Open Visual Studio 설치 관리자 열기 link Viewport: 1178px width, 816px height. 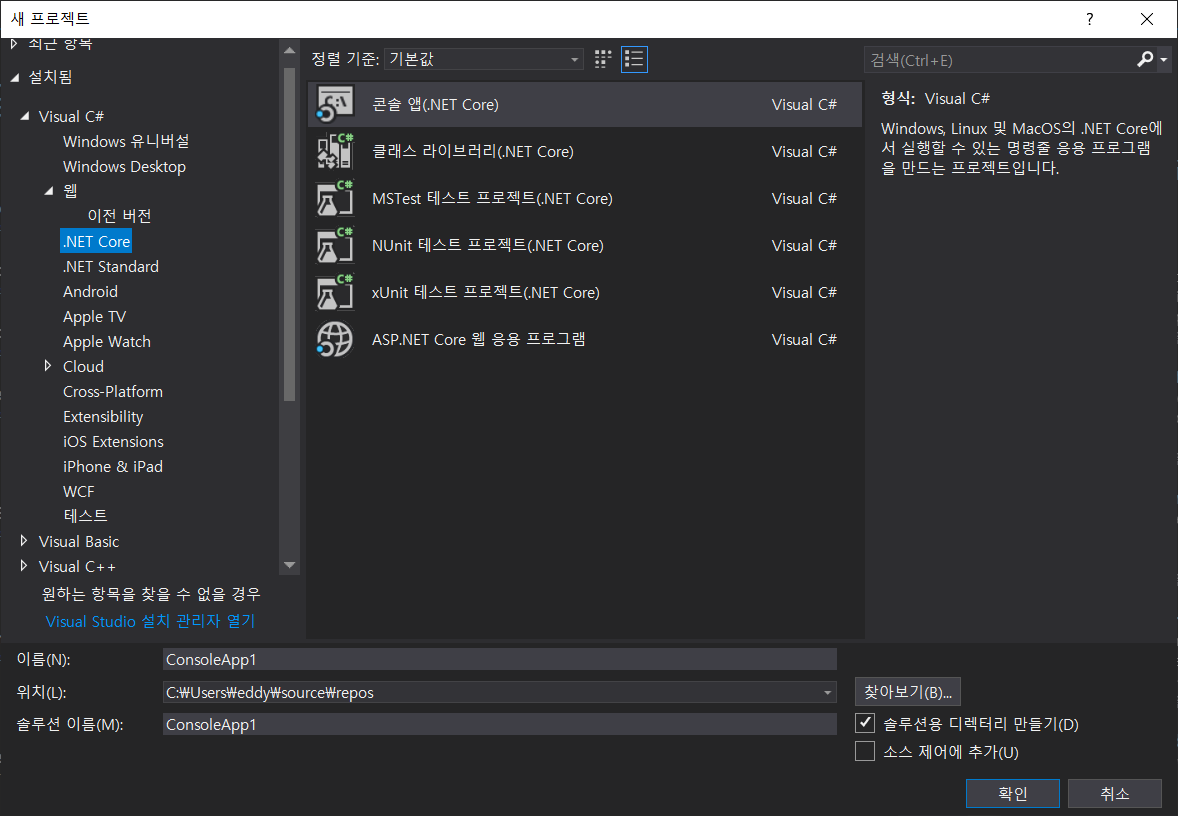pyautogui.click(x=150, y=621)
